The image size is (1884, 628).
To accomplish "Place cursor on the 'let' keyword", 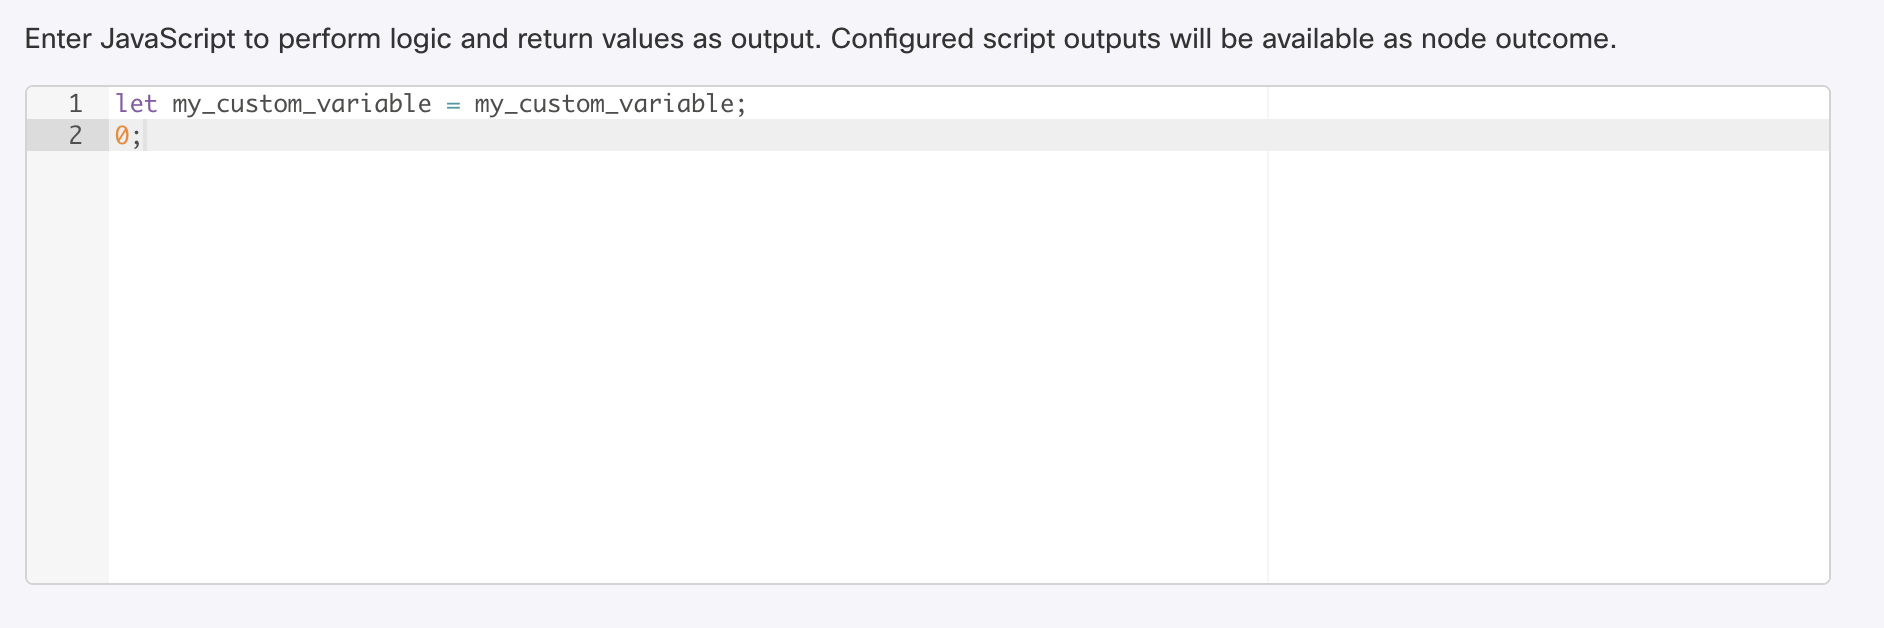I will point(136,104).
